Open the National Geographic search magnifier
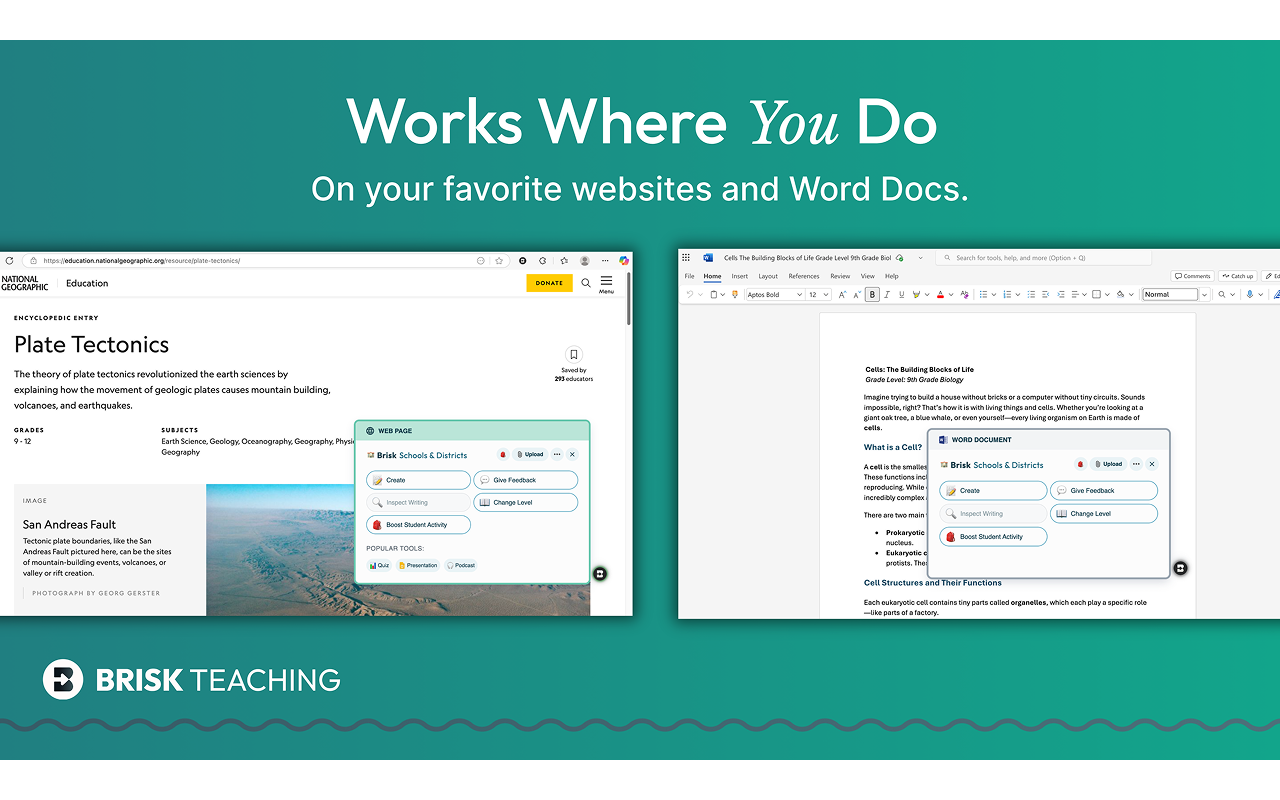This screenshot has width=1280, height=800. point(586,283)
